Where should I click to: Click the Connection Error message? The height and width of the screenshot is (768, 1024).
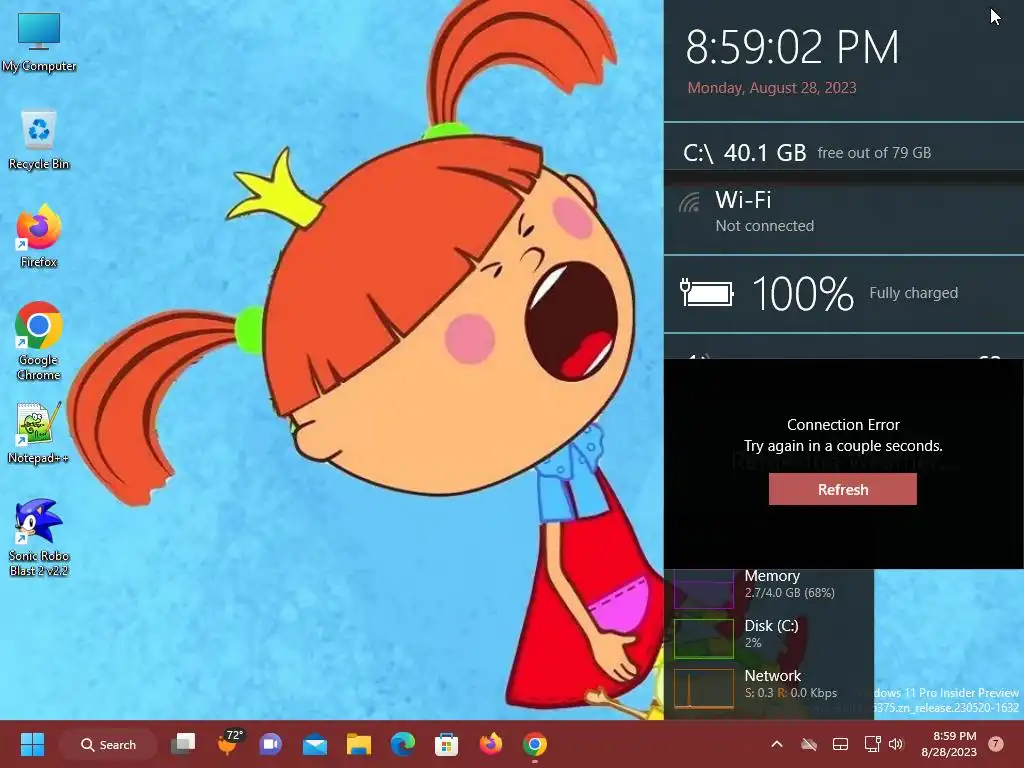point(843,435)
